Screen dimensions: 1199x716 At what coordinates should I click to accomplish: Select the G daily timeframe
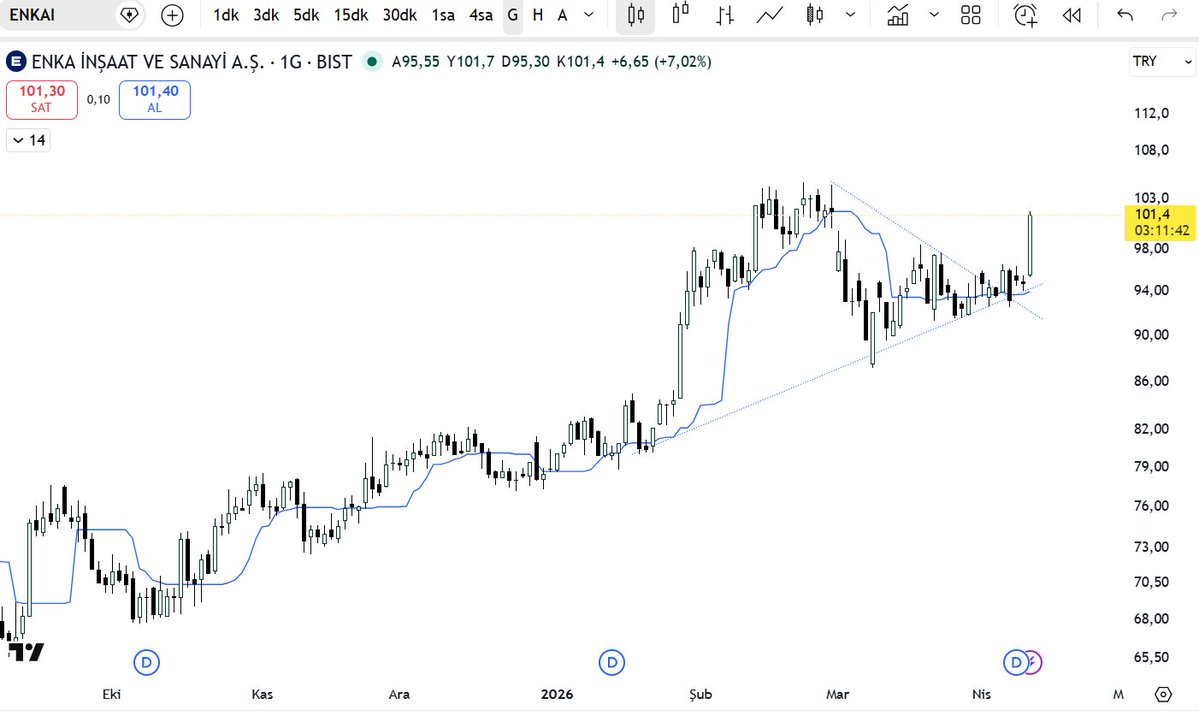click(x=512, y=15)
